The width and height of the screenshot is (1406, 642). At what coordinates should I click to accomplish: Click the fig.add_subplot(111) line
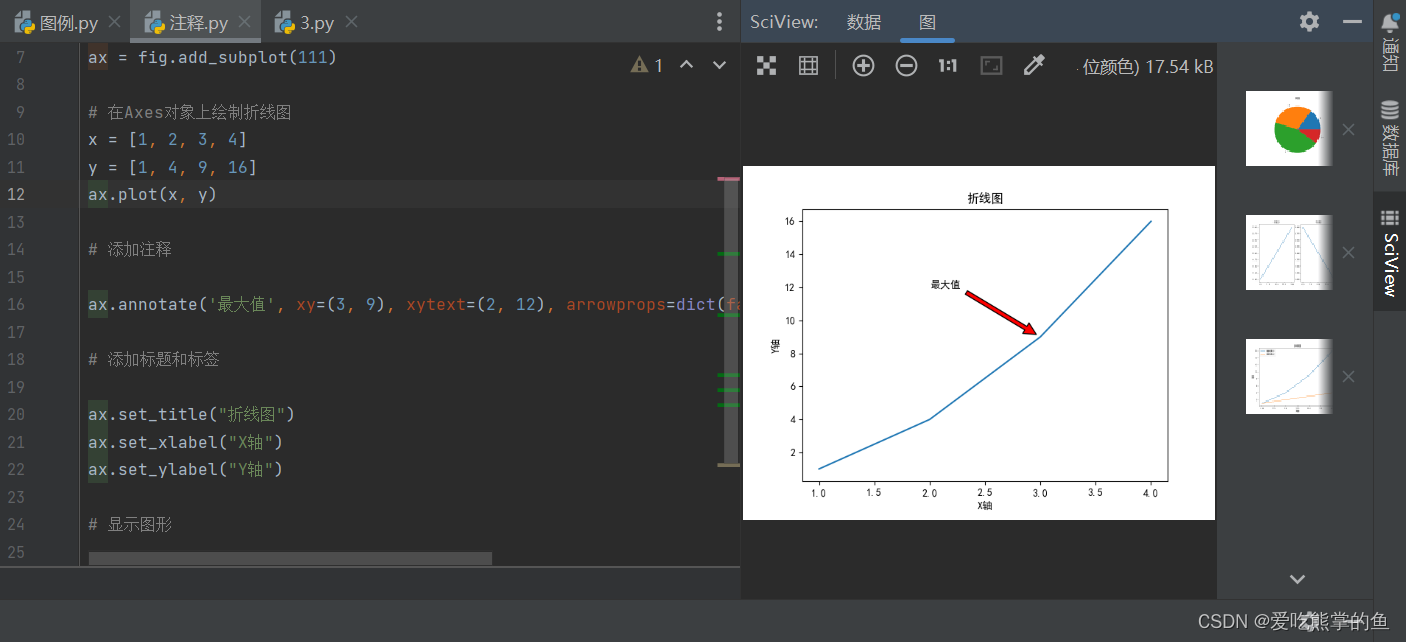coord(213,57)
